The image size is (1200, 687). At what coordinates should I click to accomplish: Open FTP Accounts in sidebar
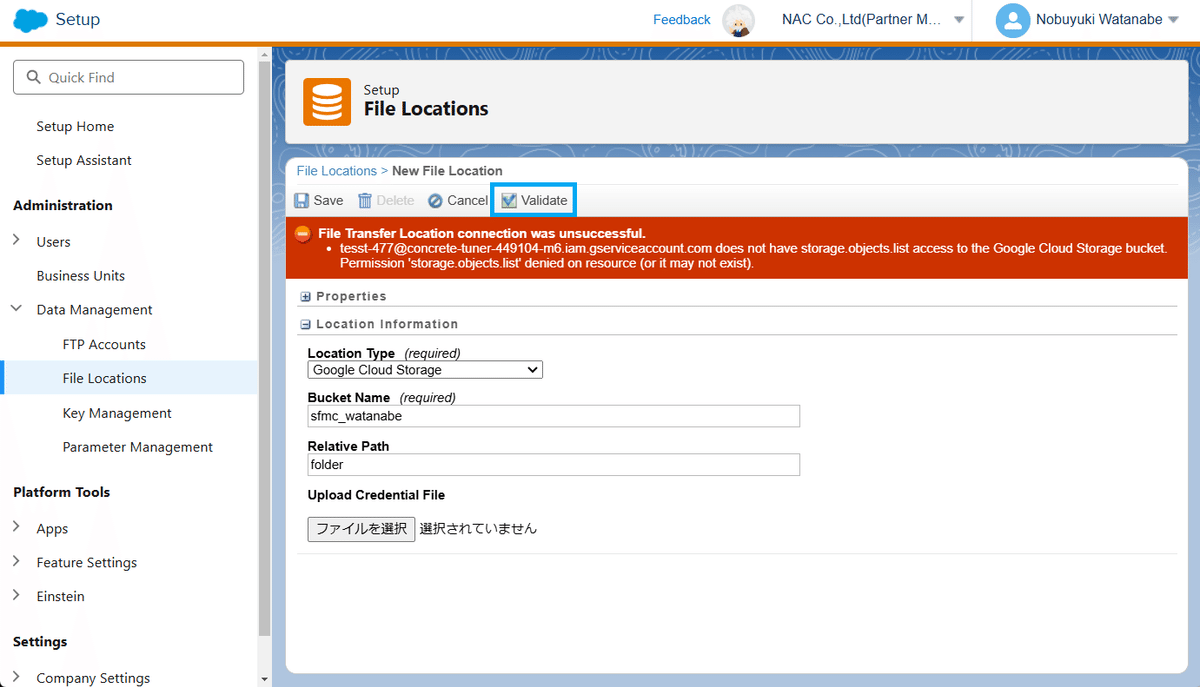pos(104,344)
